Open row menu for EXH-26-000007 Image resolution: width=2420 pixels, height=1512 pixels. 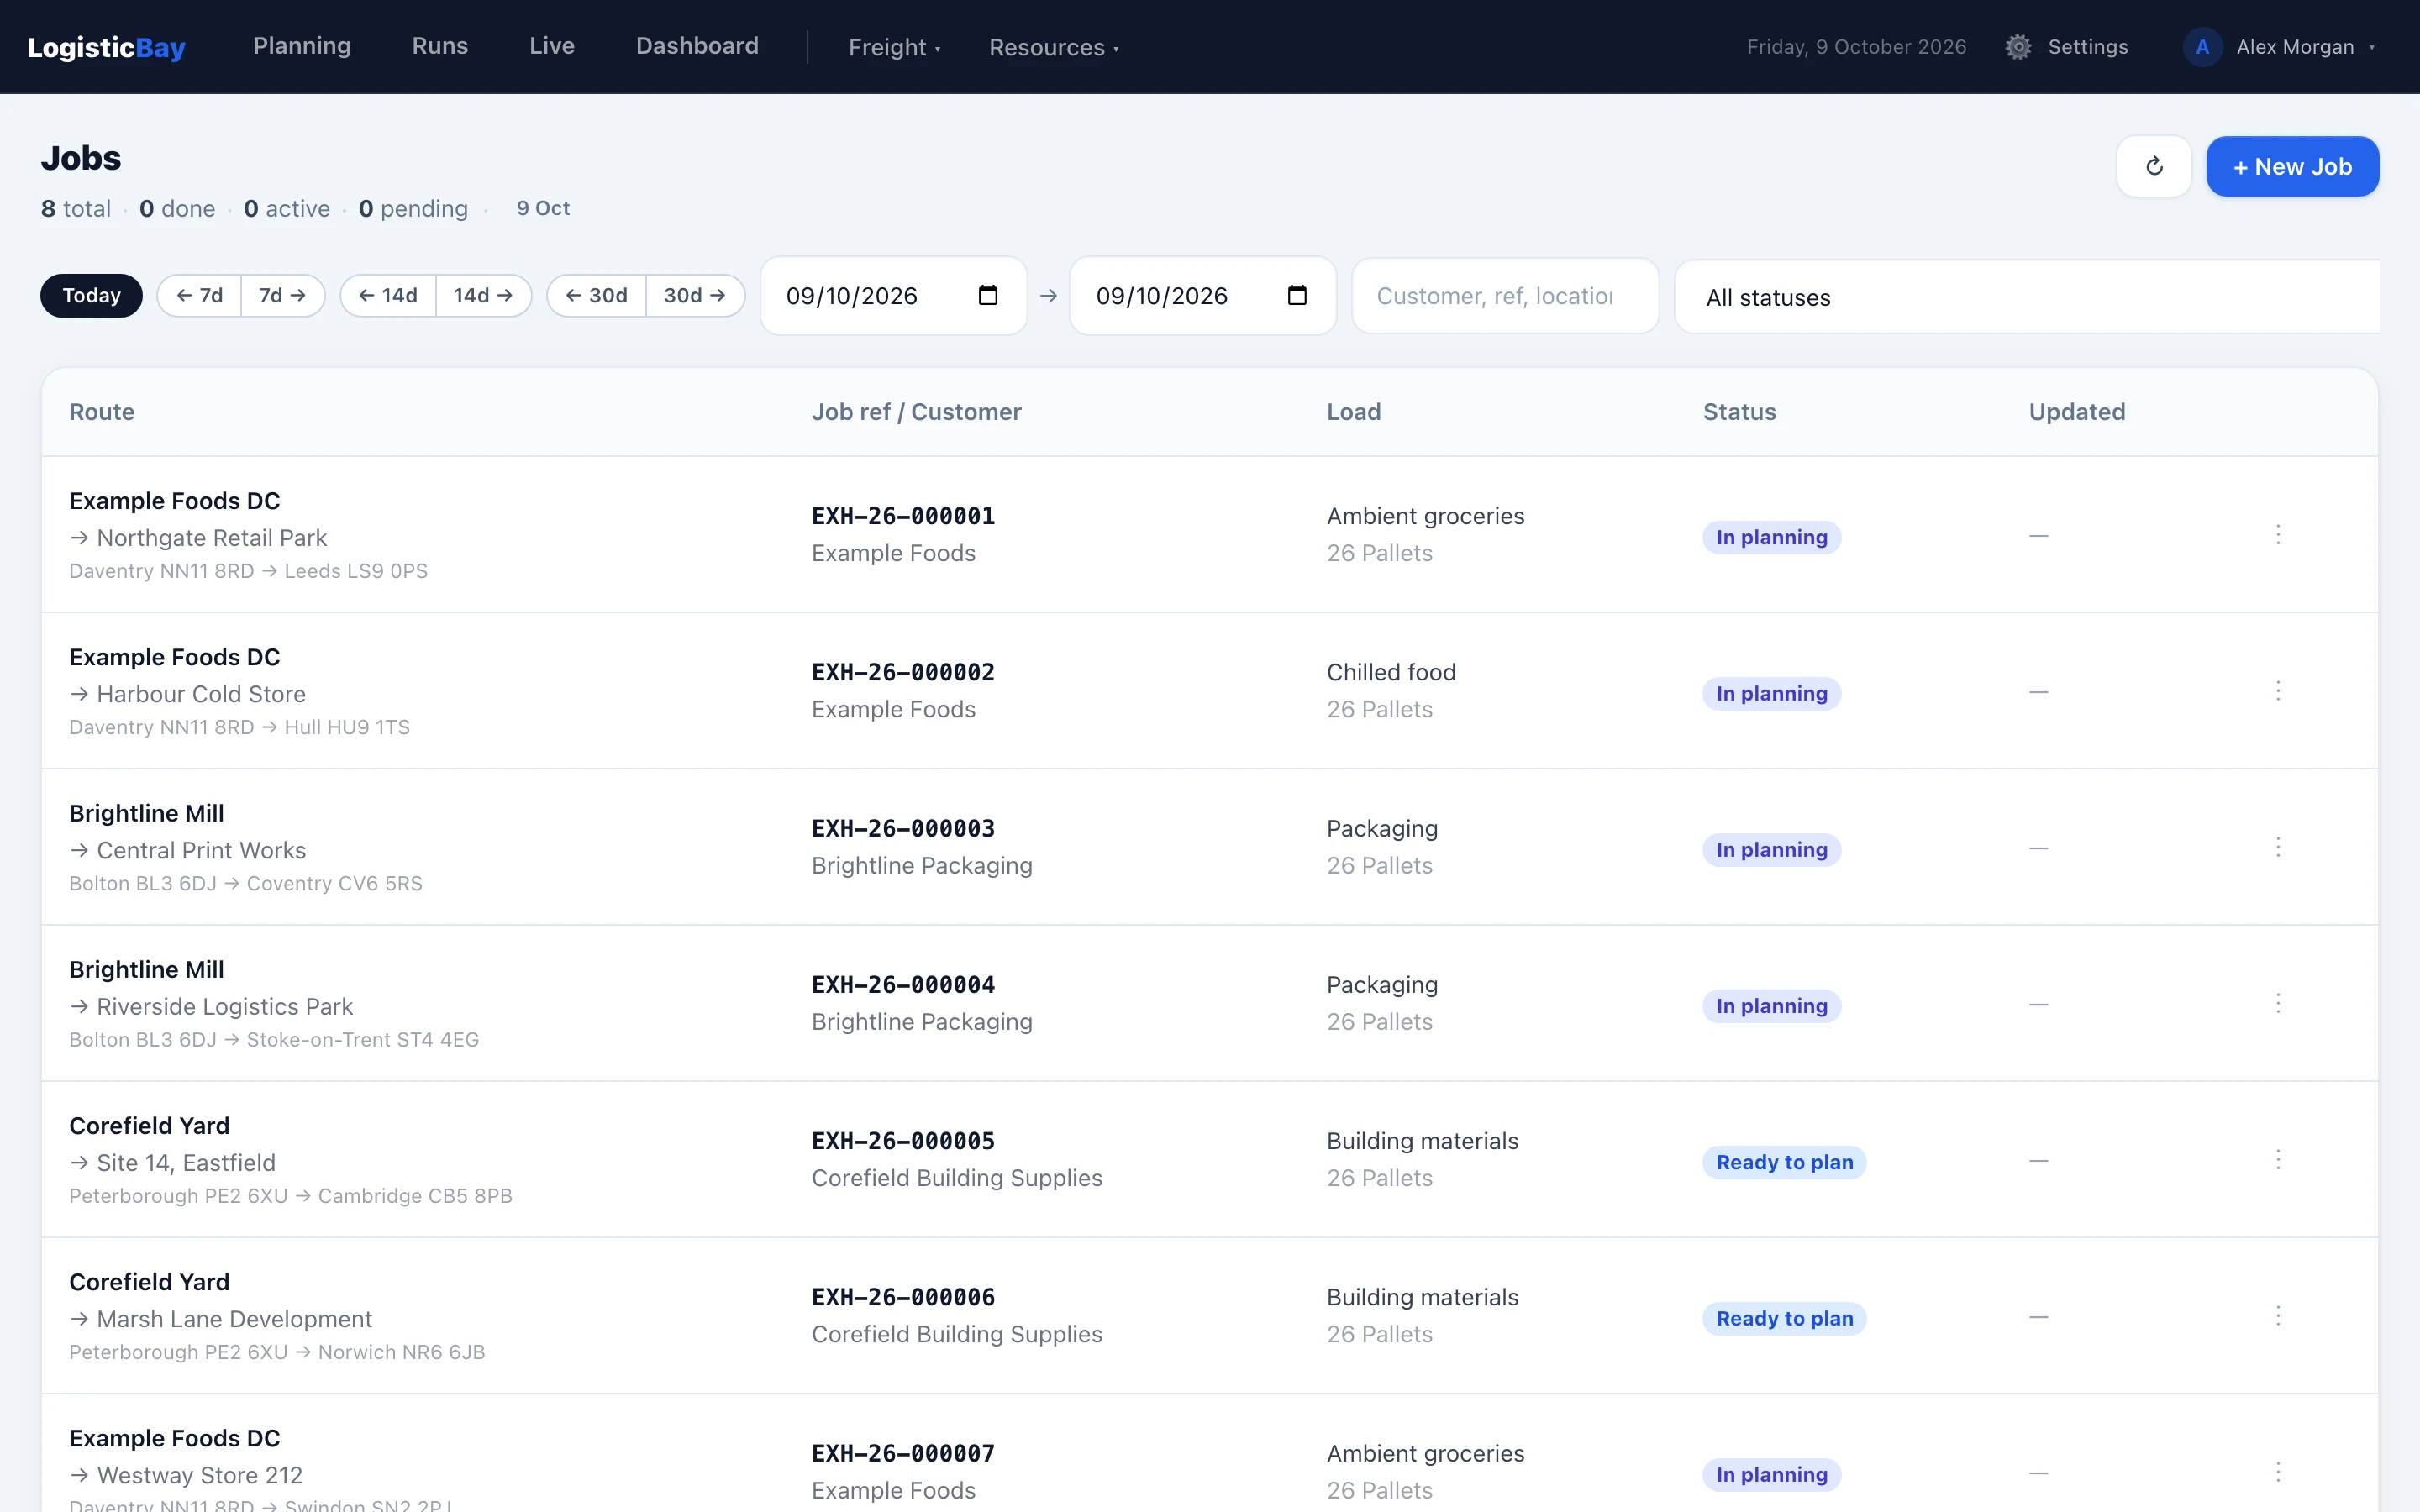point(2278,1472)
